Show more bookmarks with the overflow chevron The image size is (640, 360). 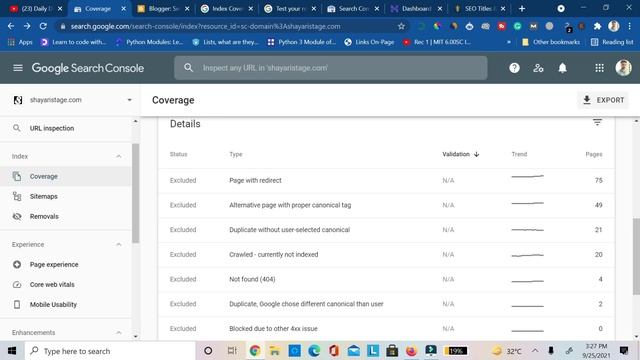pyautogui.click(x=509, y=42)
